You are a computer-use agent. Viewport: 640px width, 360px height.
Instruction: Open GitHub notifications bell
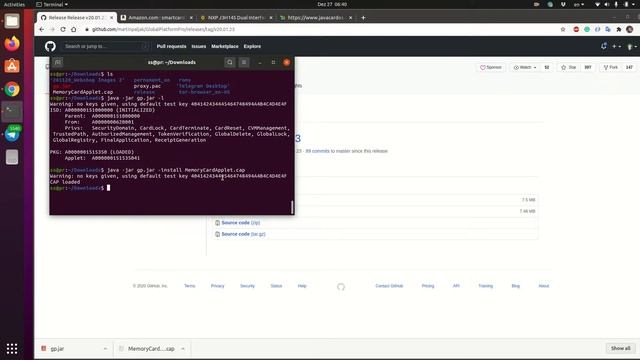coord(604,46)
